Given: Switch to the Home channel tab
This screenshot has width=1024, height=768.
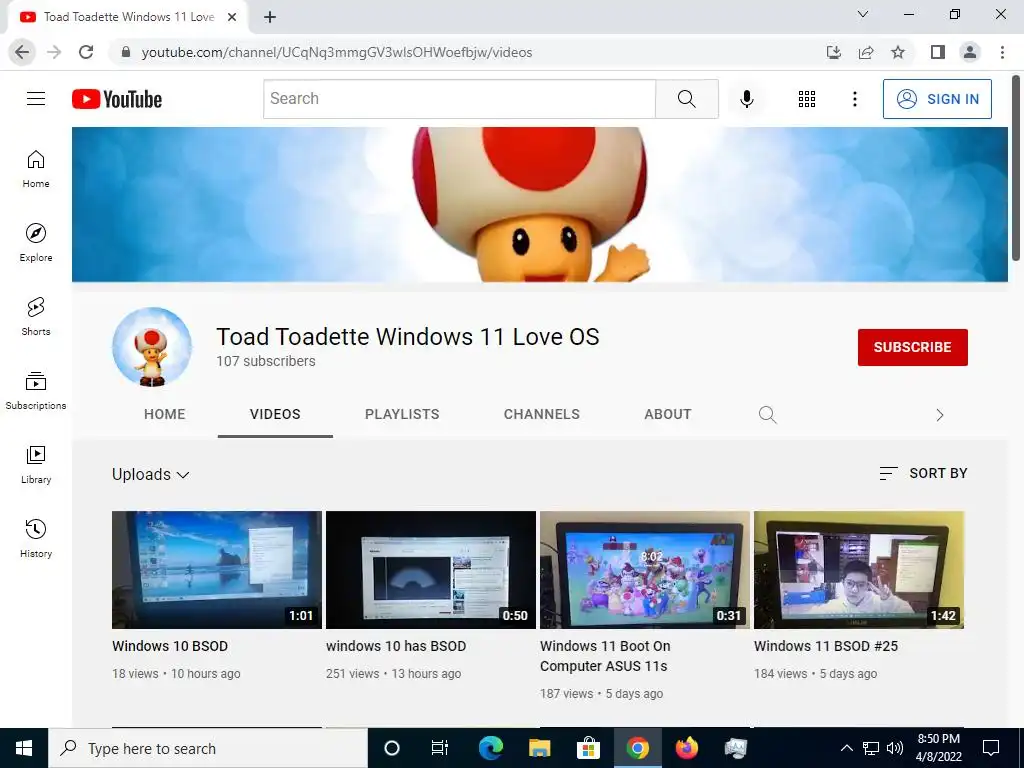Looking at the screenshot, I should (165, 414).
